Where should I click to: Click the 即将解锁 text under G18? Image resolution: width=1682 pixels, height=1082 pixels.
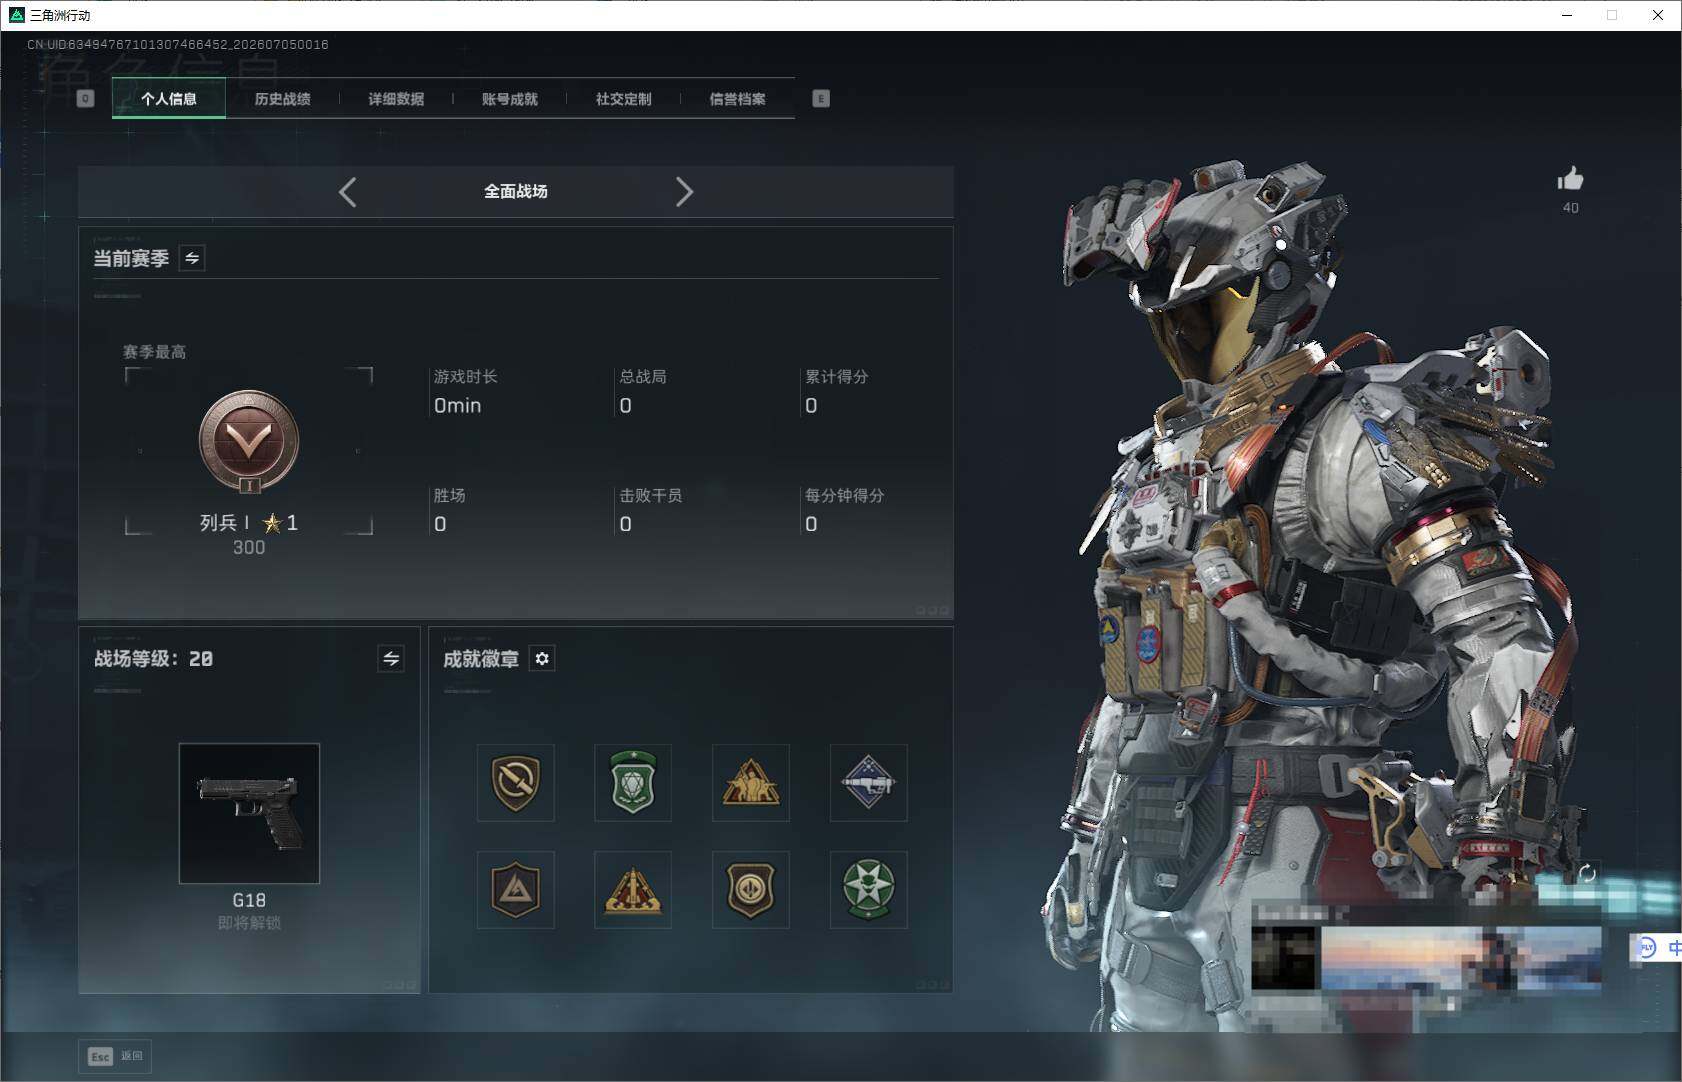click(249, 923)
